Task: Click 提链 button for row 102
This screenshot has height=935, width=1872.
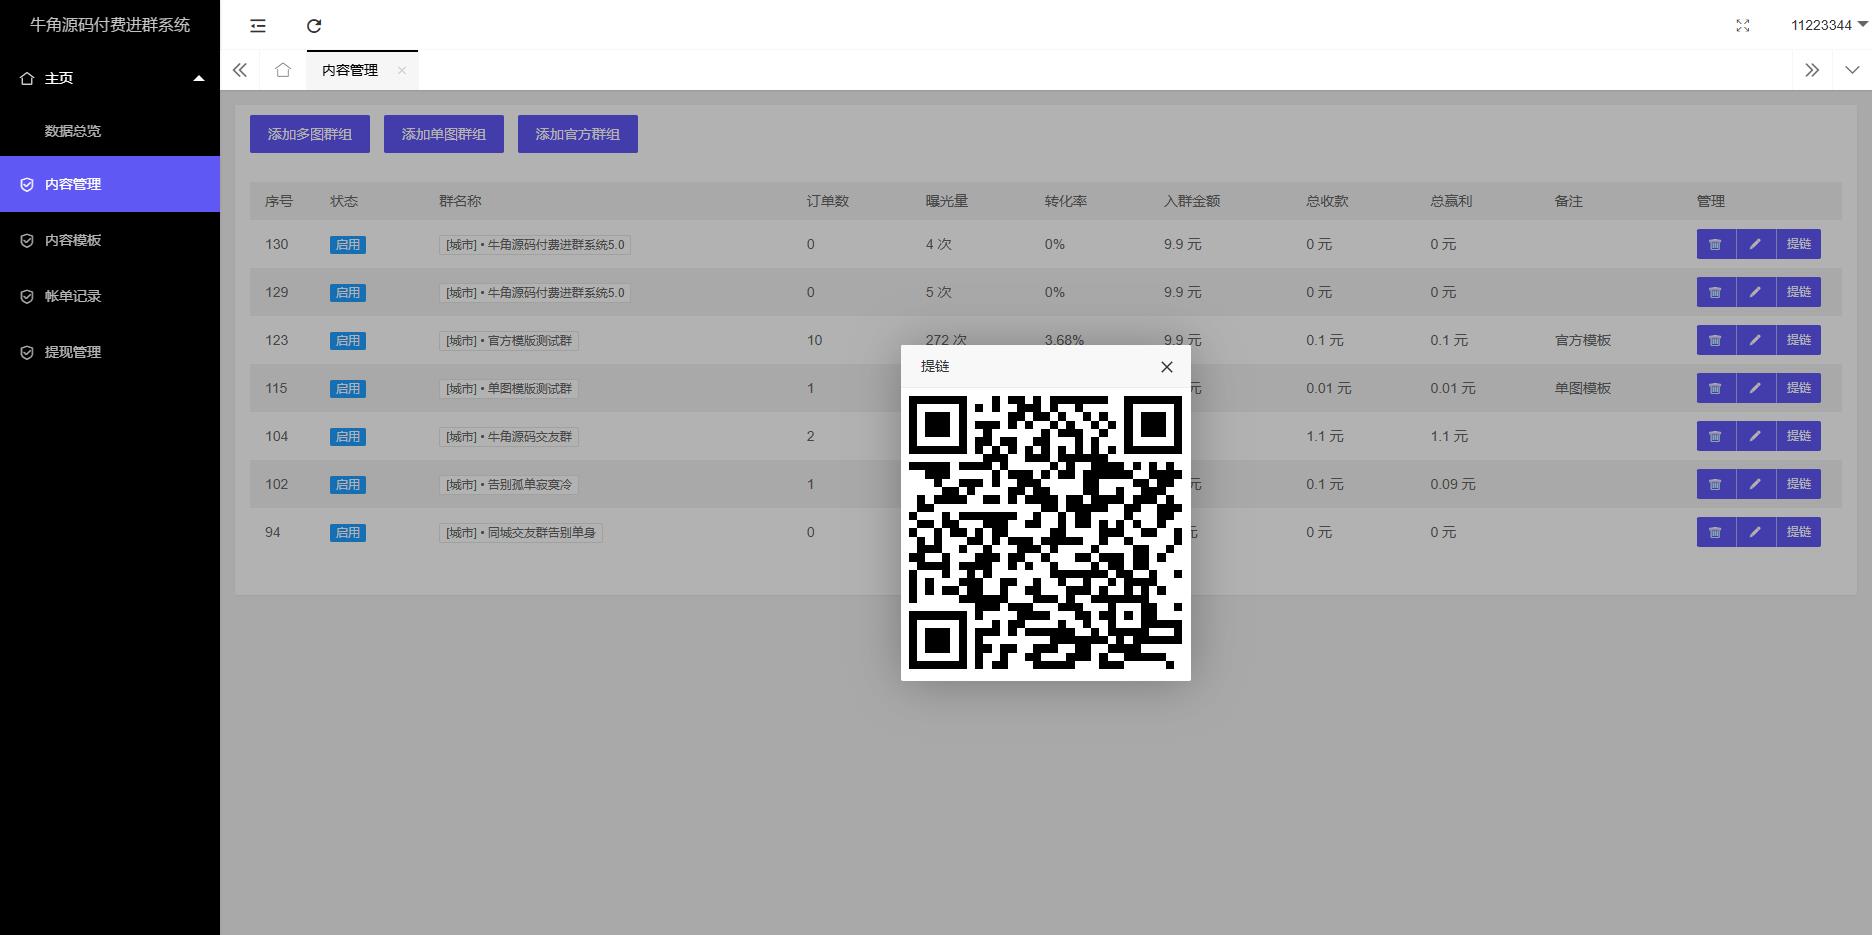Action: (x=1799, y=484)
